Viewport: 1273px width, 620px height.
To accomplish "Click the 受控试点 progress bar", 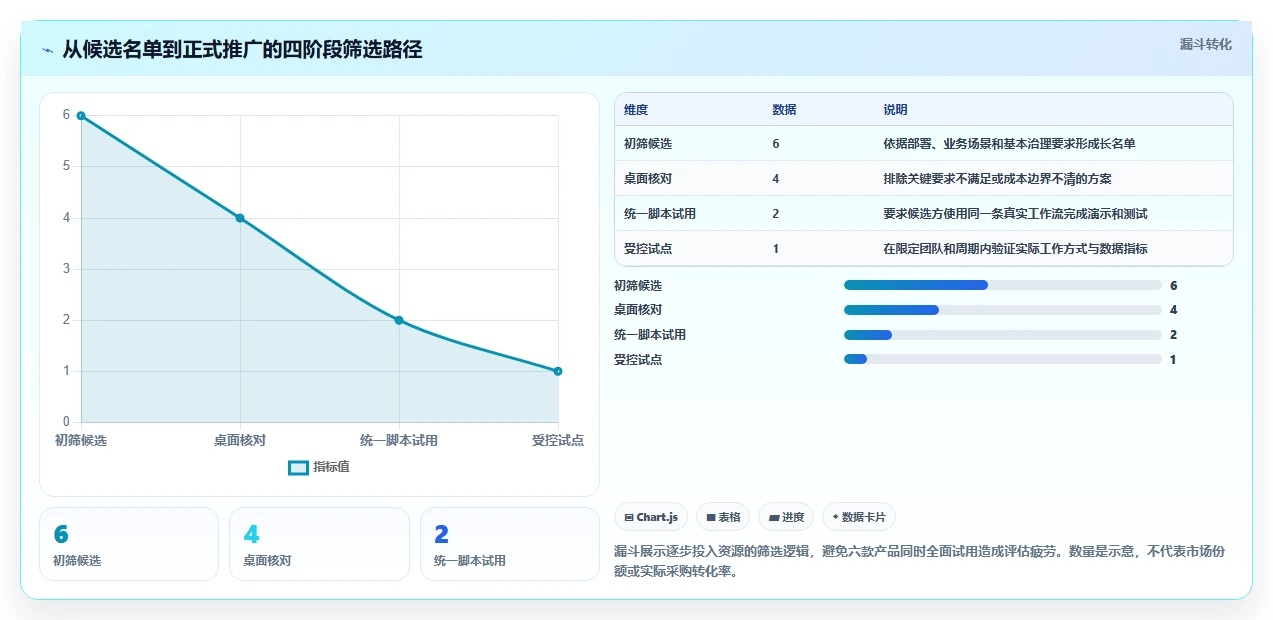I will (1003, 359).
